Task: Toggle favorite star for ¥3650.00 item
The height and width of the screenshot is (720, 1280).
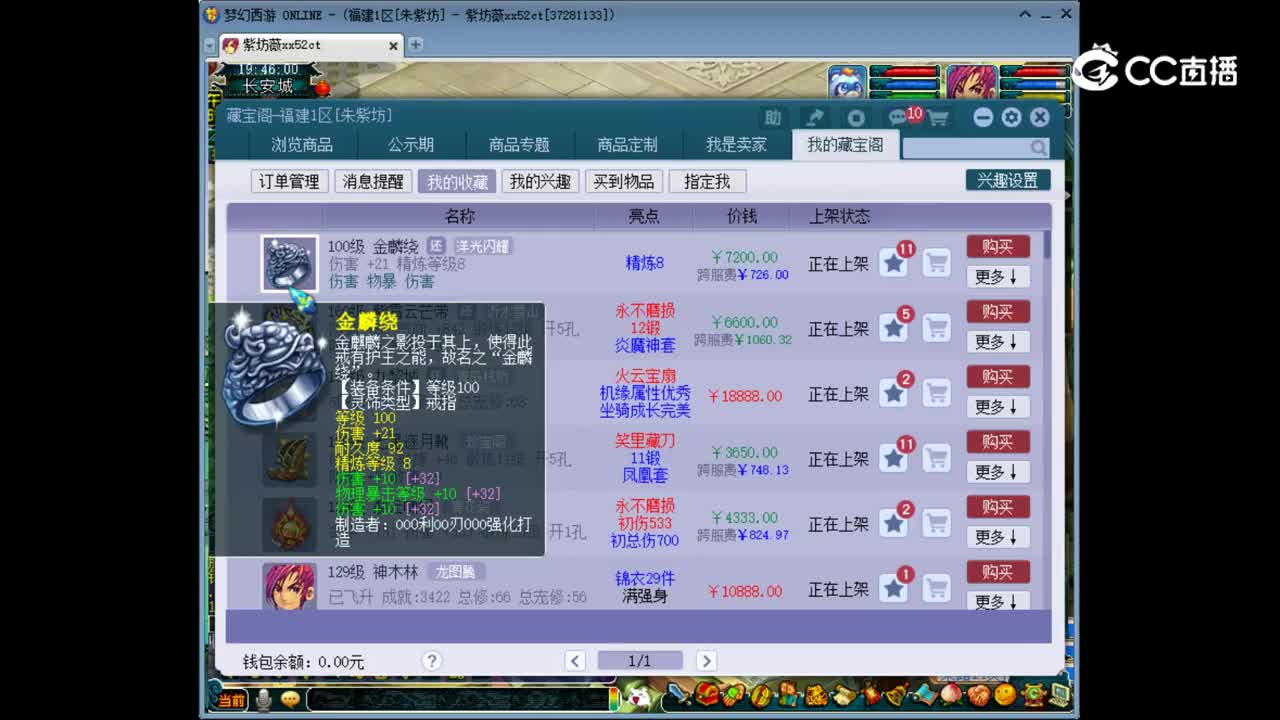Action: [x=894, y=458]
